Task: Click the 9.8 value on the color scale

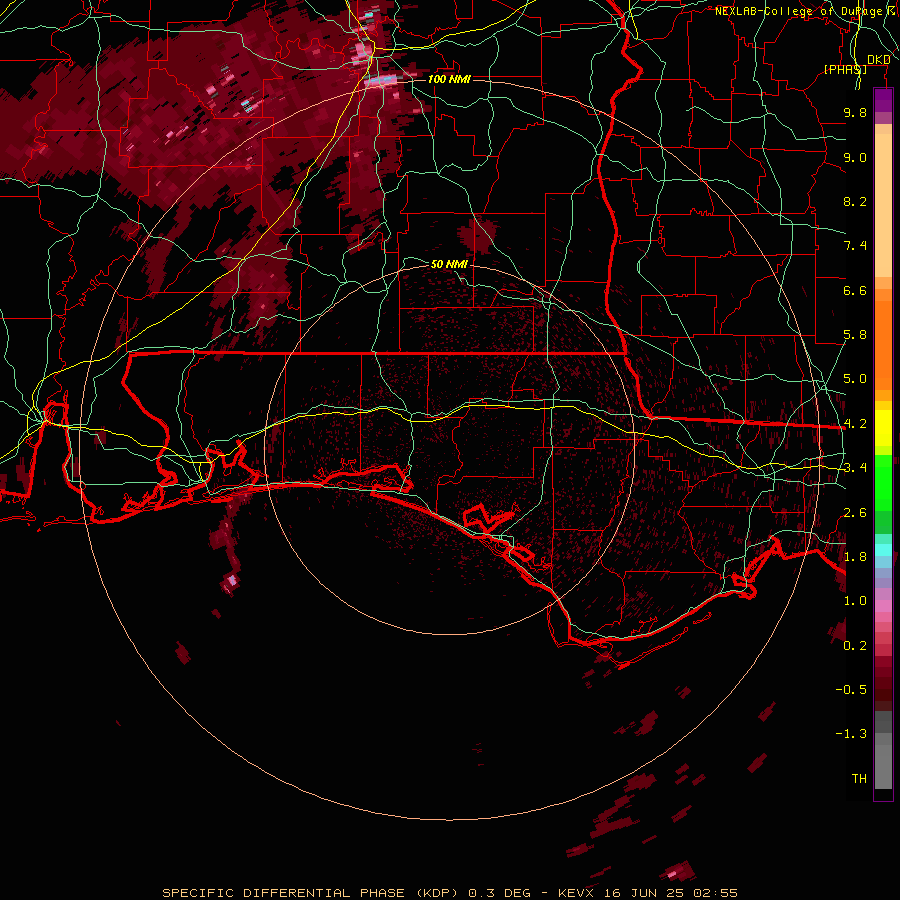Action: click(x=855, y=112)
